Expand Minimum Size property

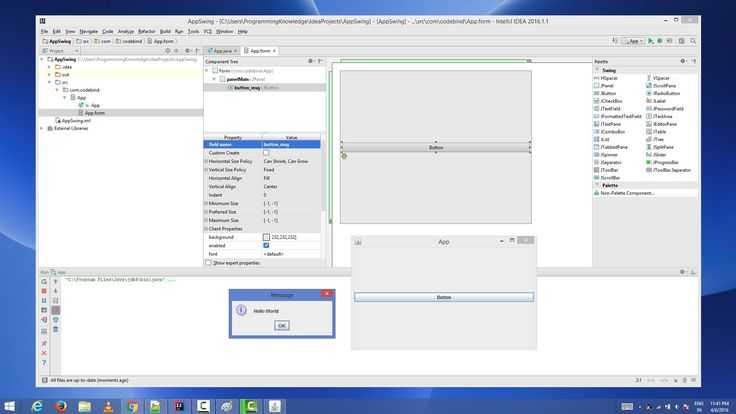(x=206, y=204)
